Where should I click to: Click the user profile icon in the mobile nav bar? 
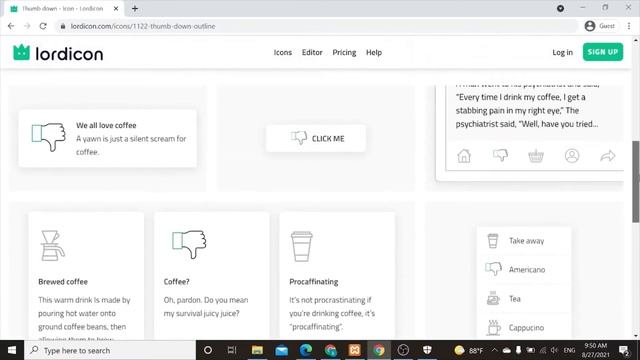(x=572, y=156)
